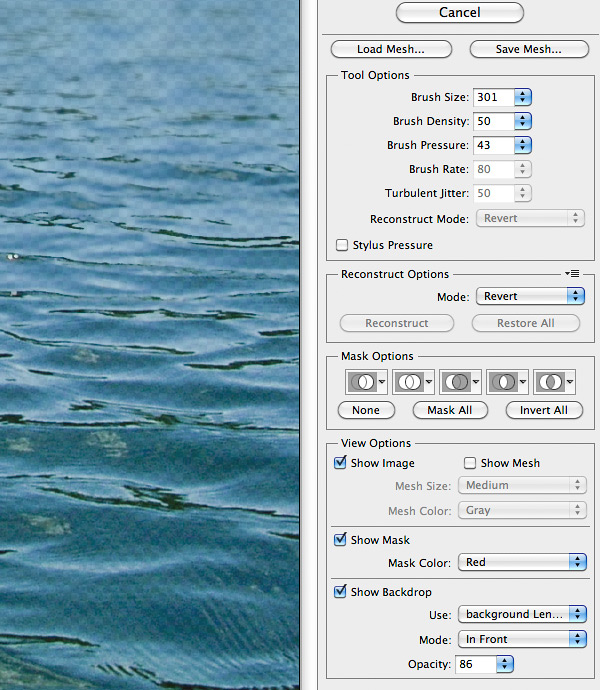Click the Invert All button
600x690 pixels.
(544, 410)
